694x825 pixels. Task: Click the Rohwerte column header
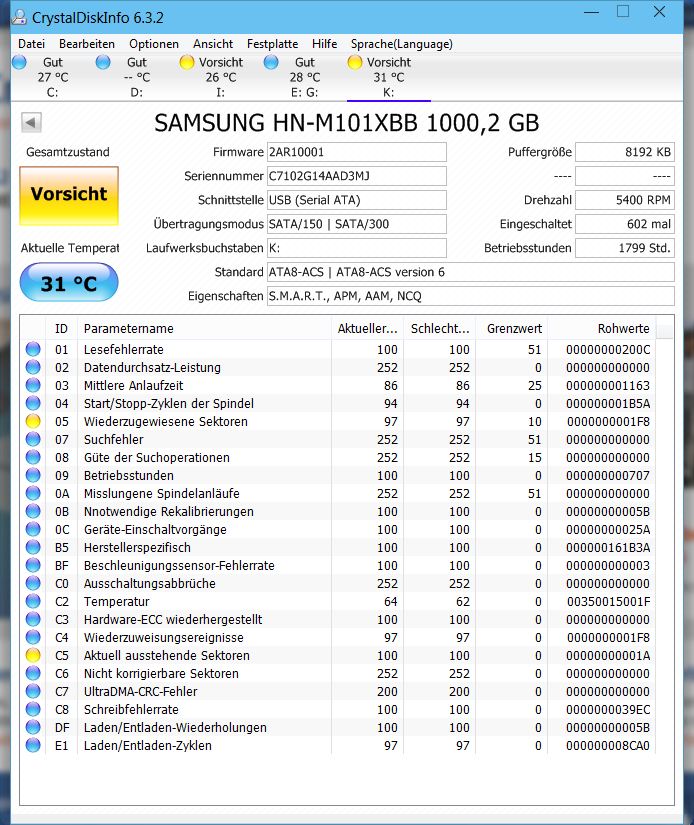point(601,328)
